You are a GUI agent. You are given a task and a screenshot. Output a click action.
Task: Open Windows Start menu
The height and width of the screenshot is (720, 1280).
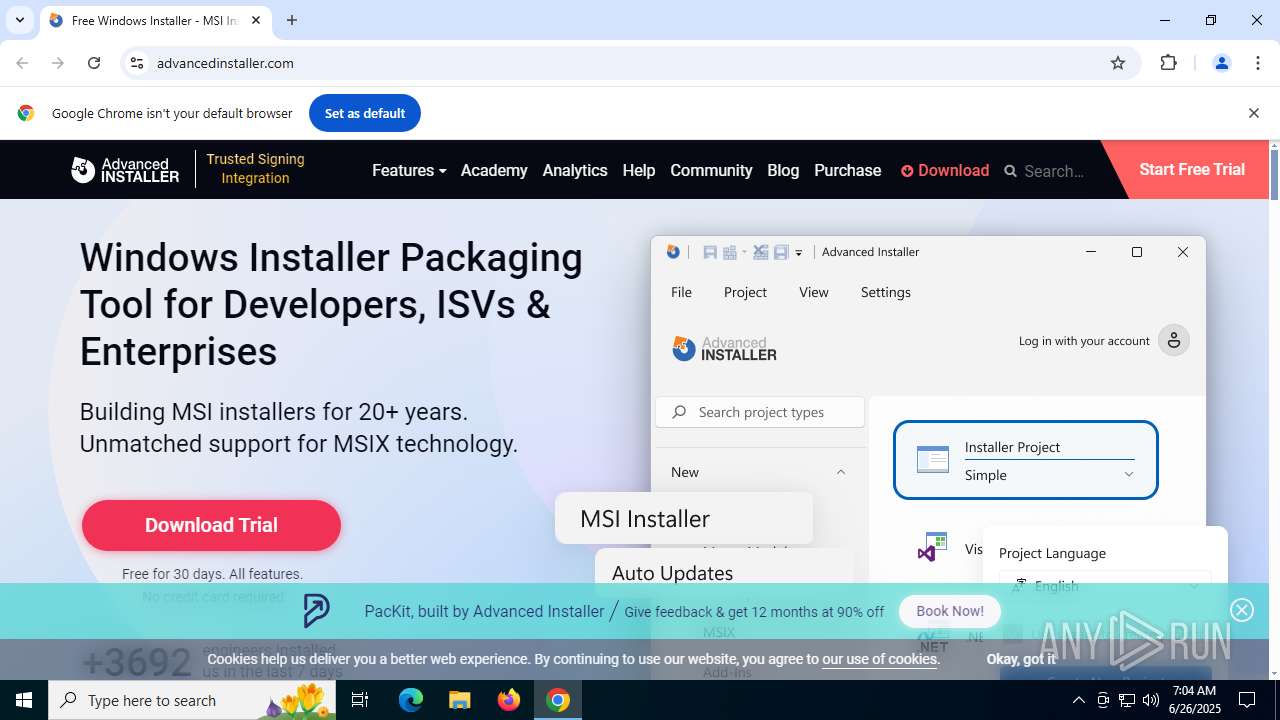point(24,700)
